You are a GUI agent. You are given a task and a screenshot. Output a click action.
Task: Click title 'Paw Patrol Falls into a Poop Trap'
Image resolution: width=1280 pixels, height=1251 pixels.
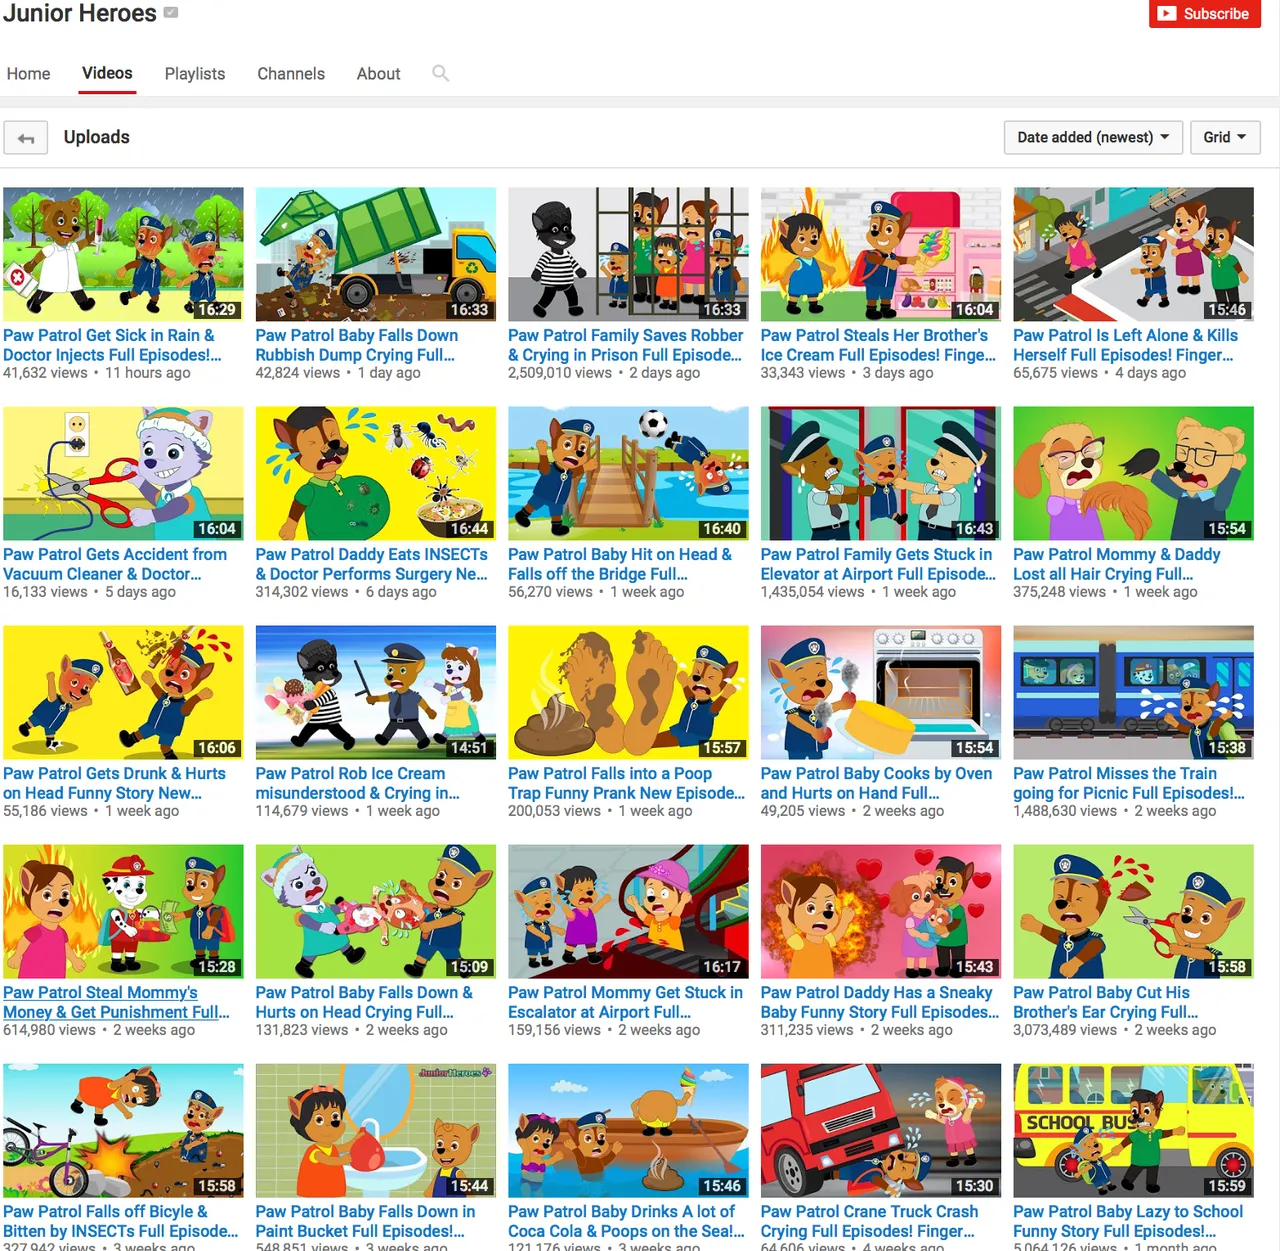point(626,783)
